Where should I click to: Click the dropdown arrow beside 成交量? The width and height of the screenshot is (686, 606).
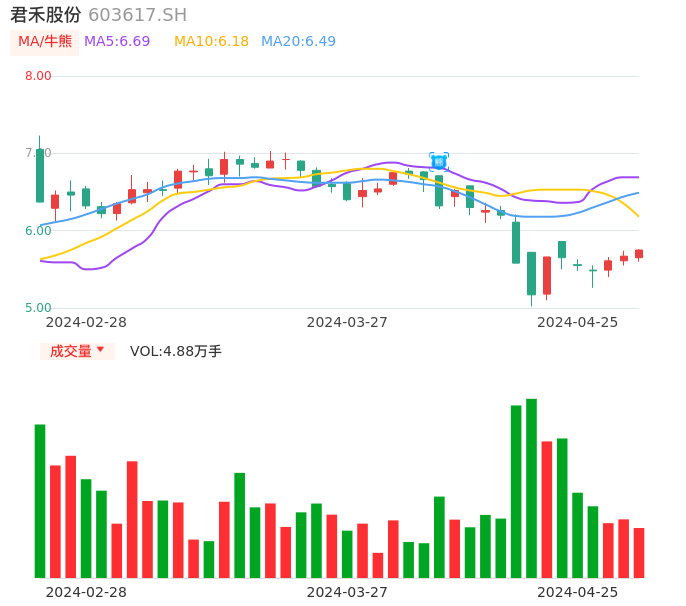coord(100,350)
